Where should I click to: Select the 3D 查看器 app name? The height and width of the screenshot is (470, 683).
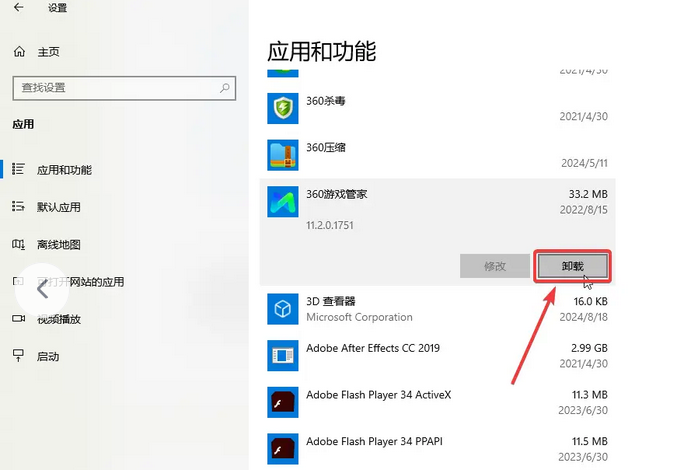click(331, 301)
